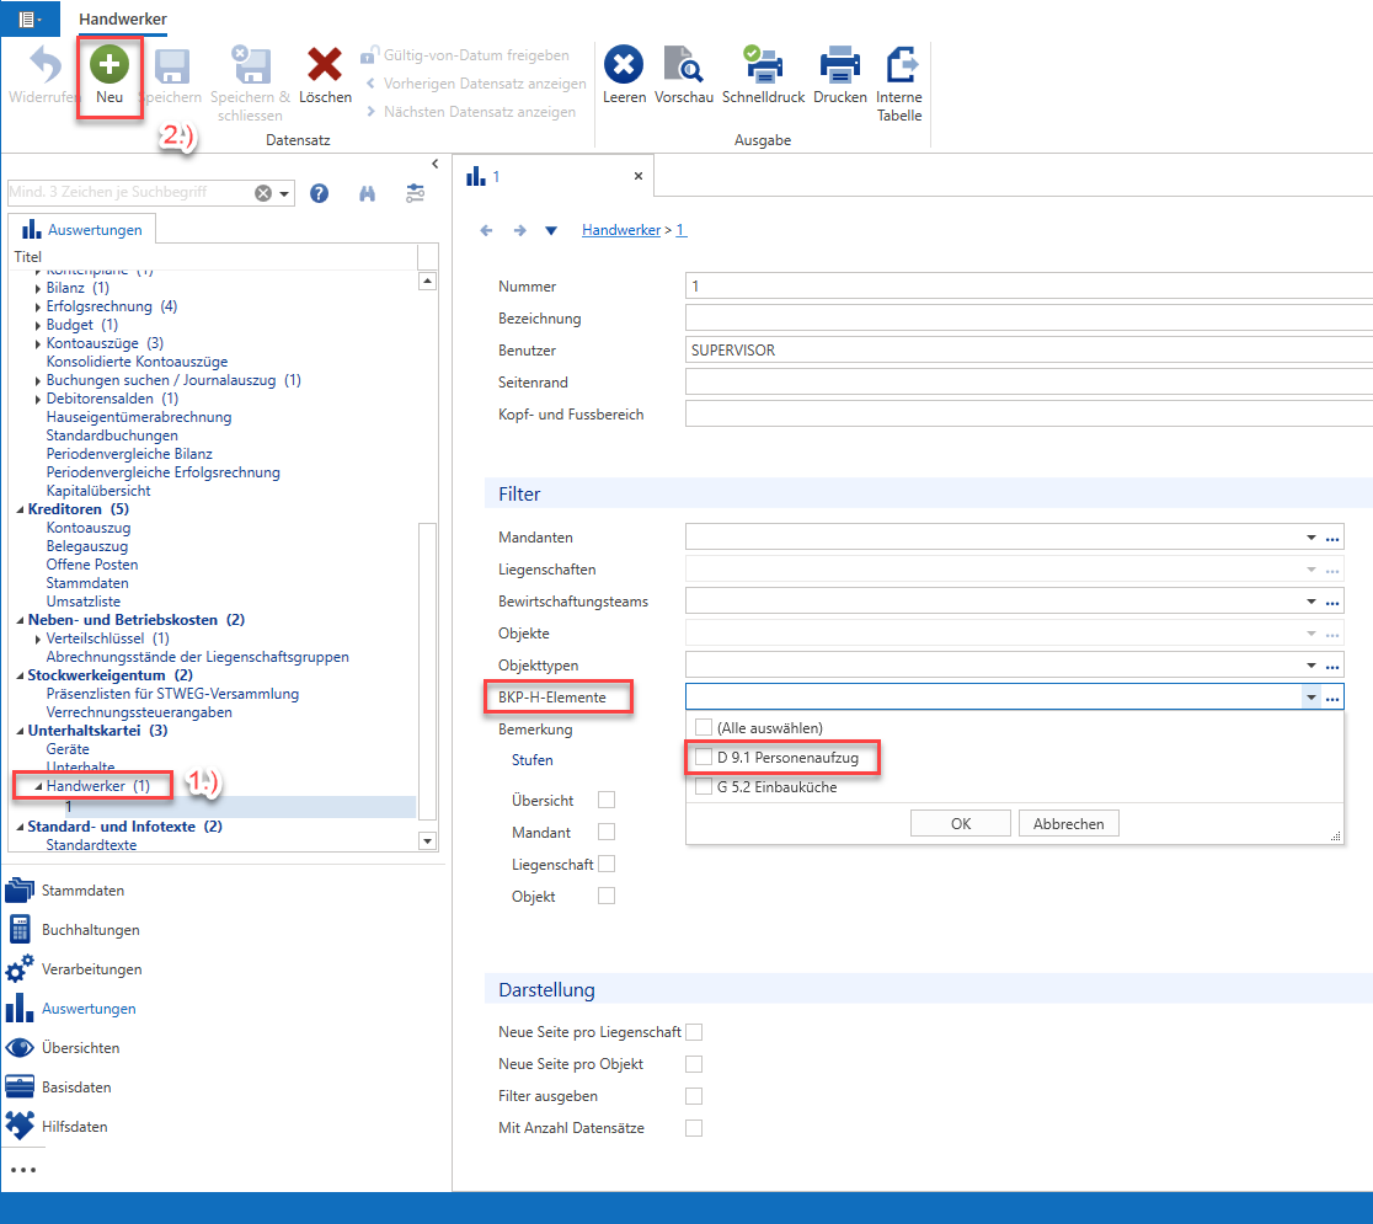Click the Handwerker breadcrumb link
The height and width of the screenshot is (1224, 1373).
pos(621,230)
